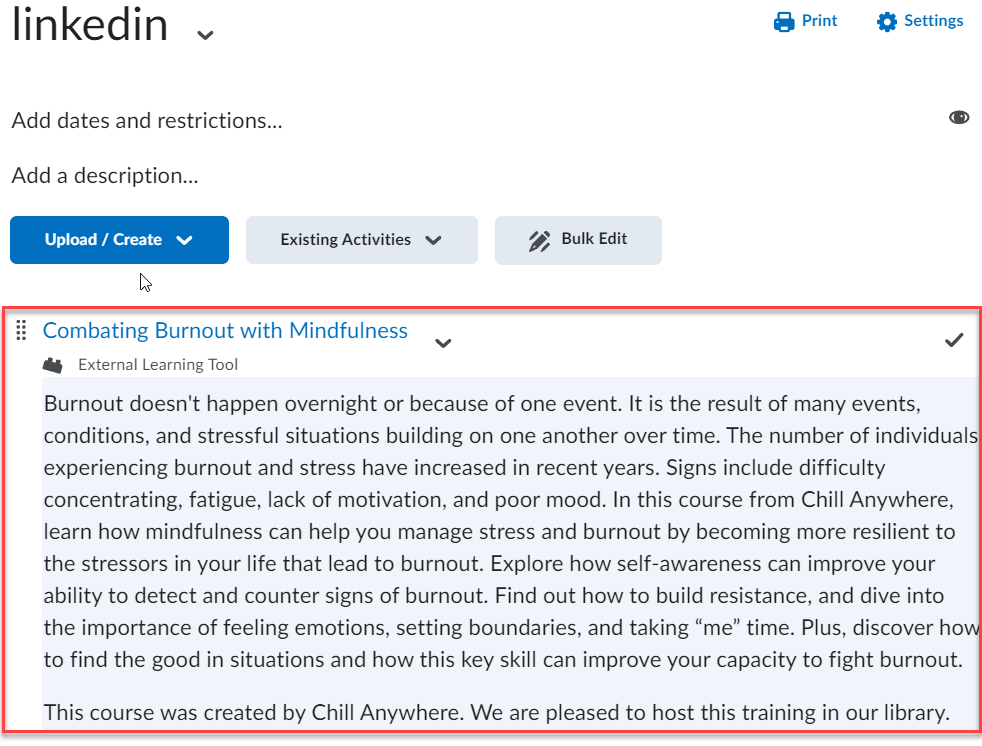Click the External Learning Tool puzzle icon

pyautogui.click(x=53, y=364)
